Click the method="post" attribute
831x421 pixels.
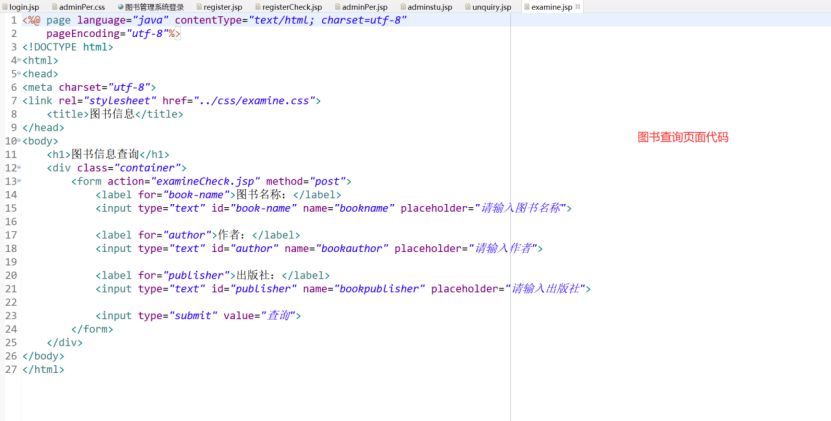pyautogui.click(x=306, y=181)
